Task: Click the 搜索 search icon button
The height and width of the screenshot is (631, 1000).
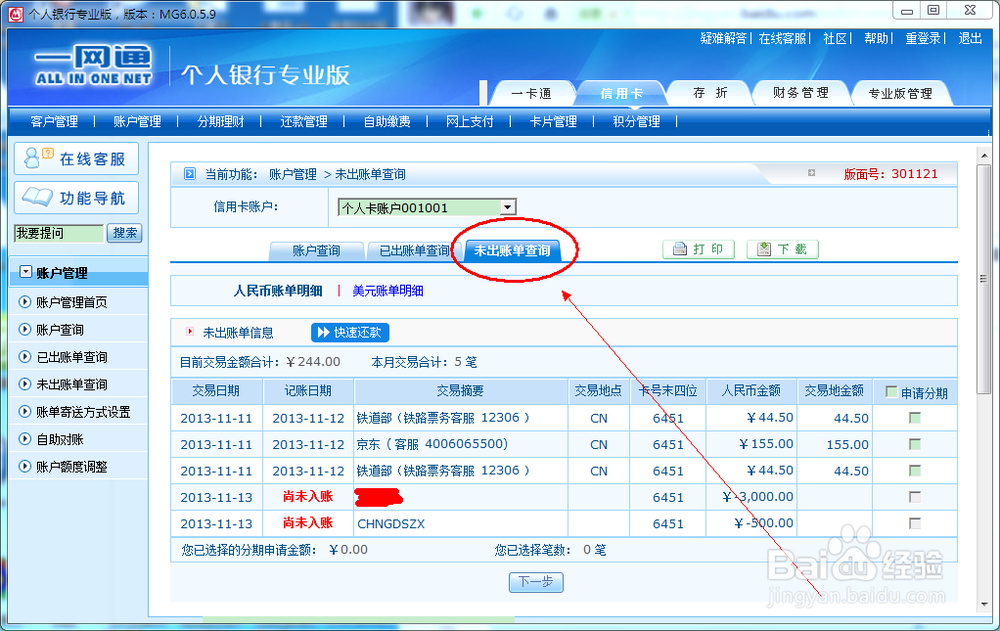Action: tap(124, 233)
